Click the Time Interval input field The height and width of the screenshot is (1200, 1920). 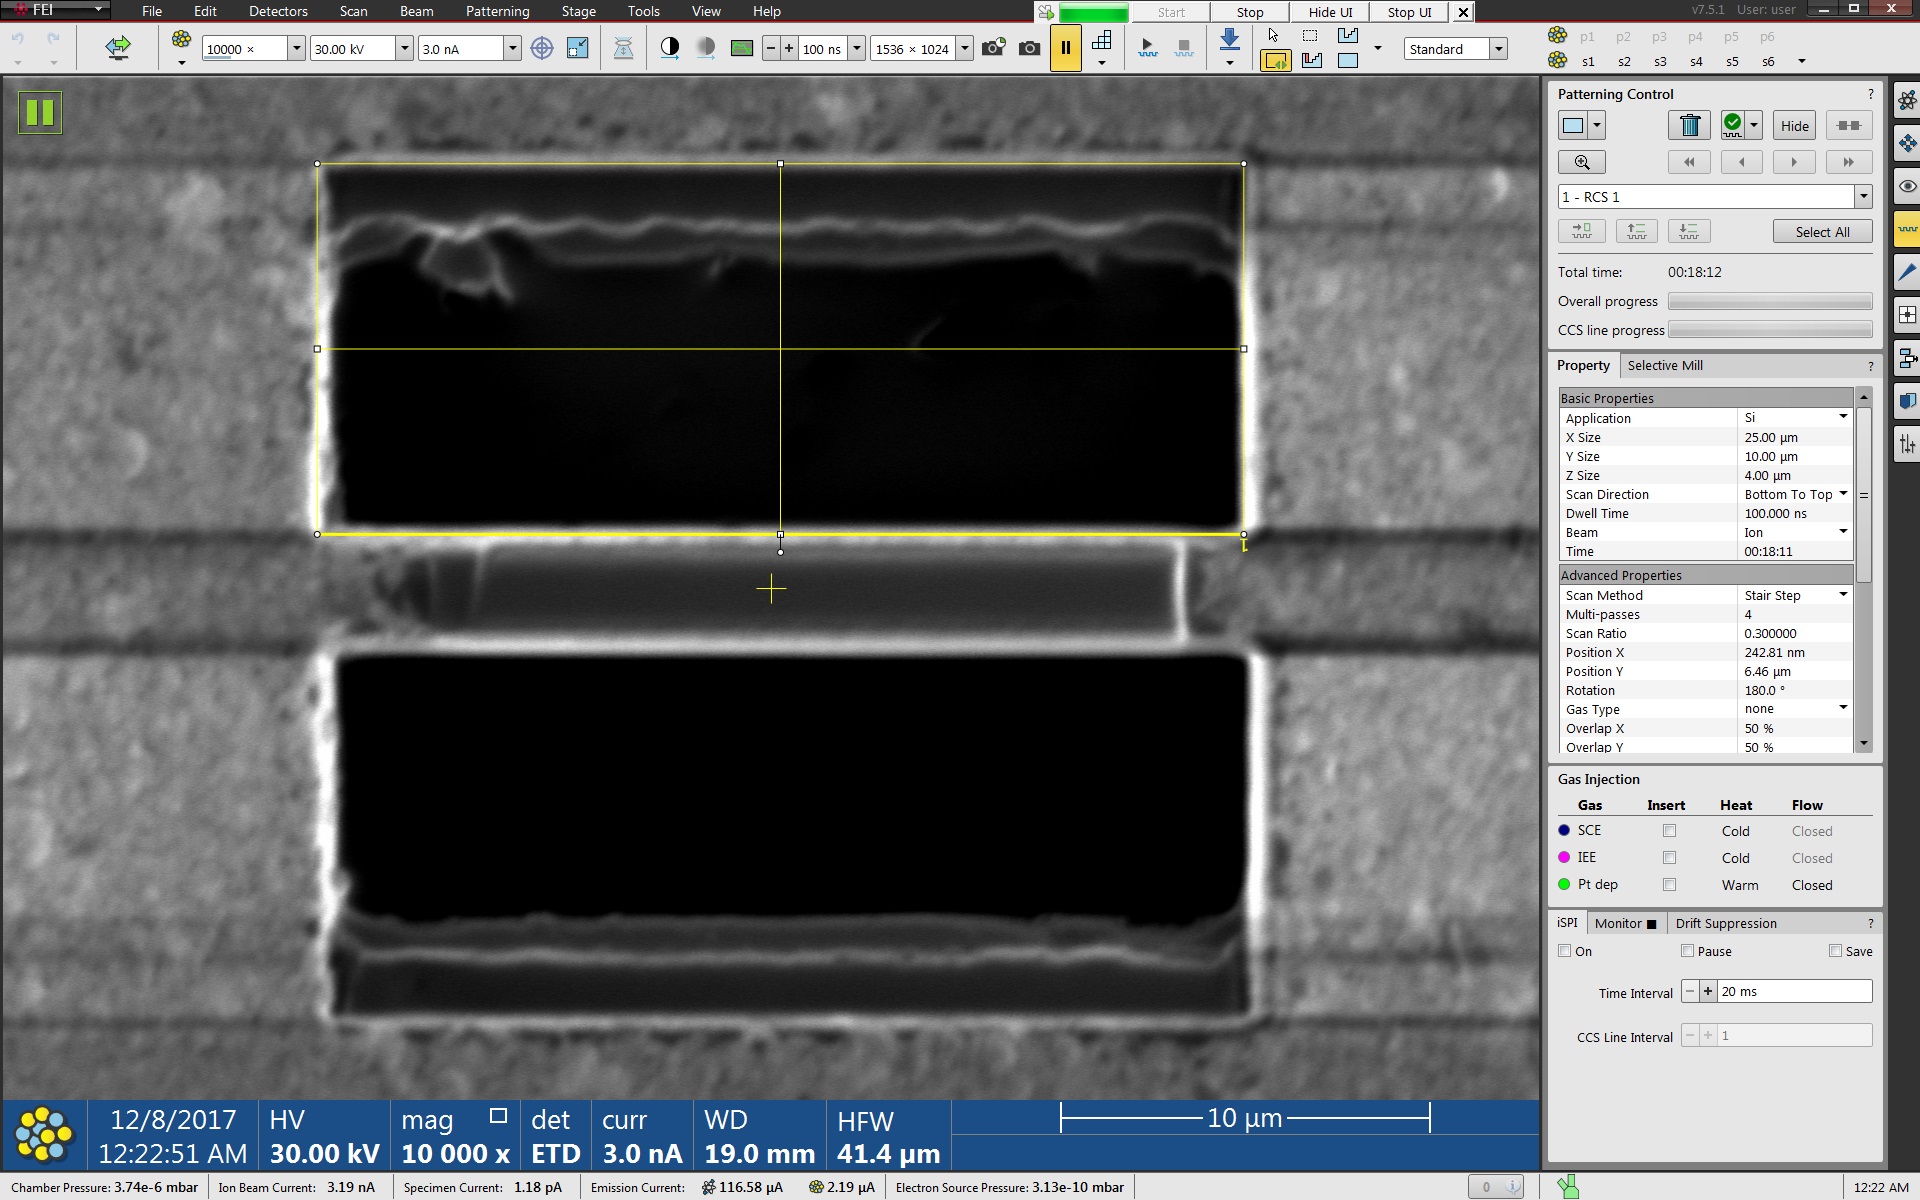click(x=1793, y=992)
